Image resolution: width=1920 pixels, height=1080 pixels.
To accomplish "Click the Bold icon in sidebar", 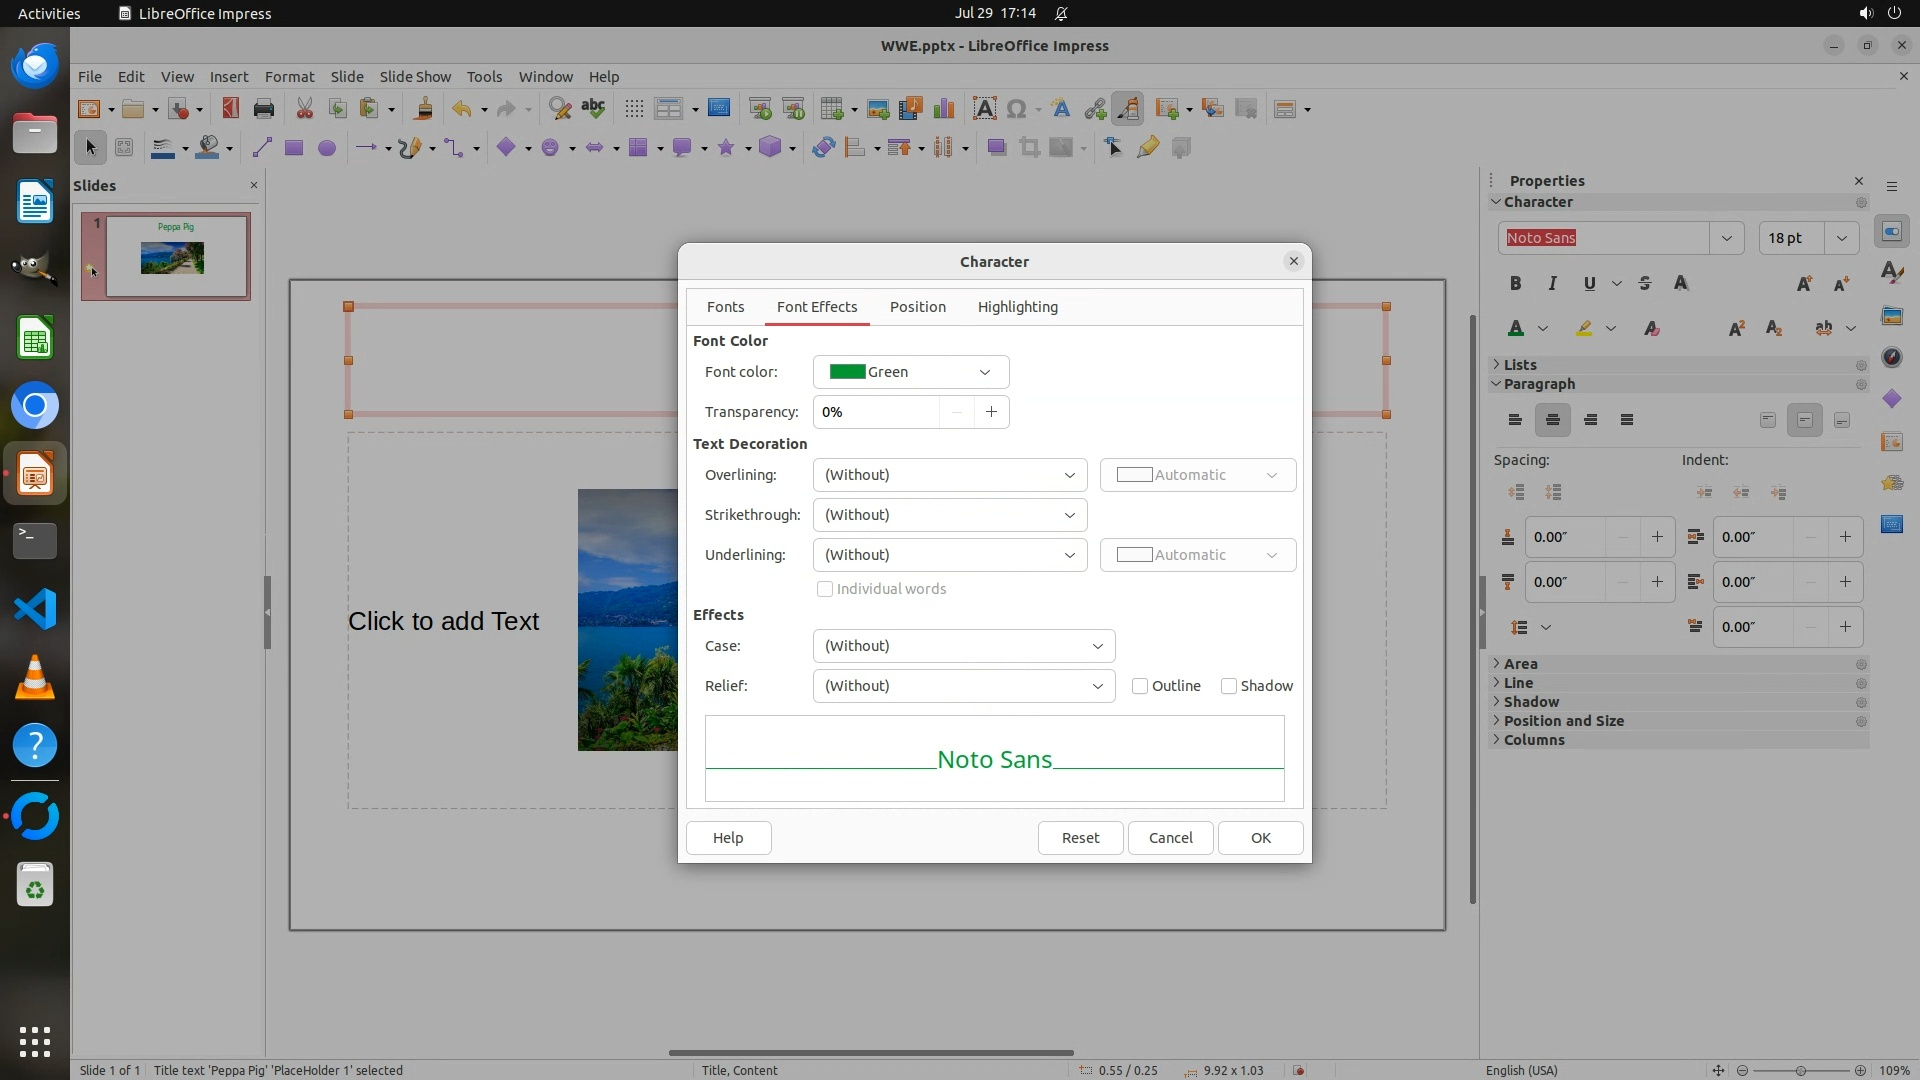I will click(1515, 284).
